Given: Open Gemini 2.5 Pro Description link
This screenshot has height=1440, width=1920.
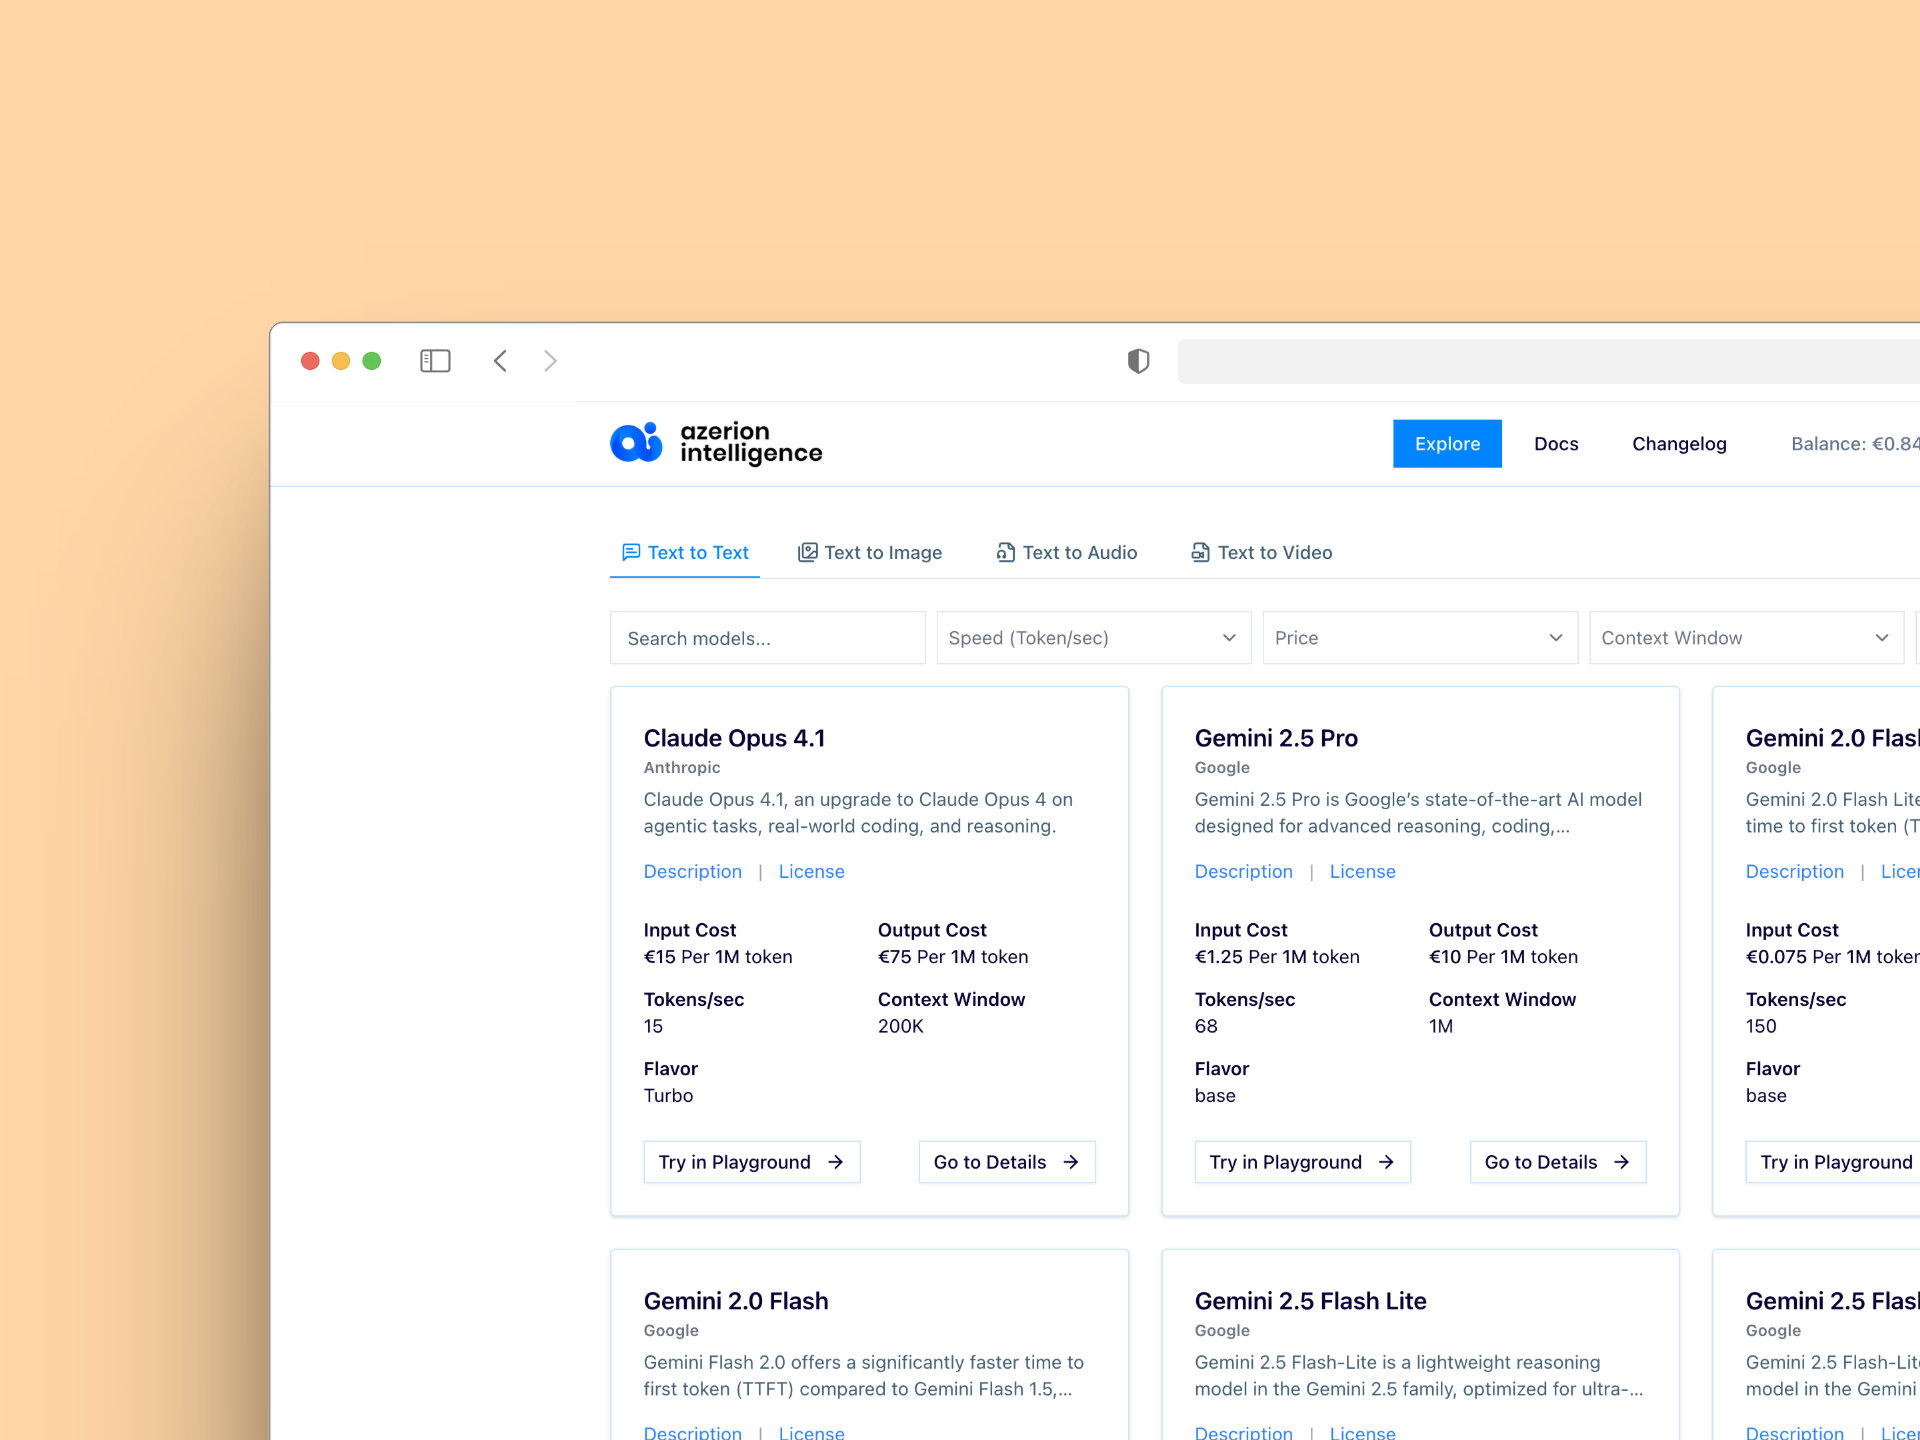Looking at the screenshot, I should tap(1244, 872).
